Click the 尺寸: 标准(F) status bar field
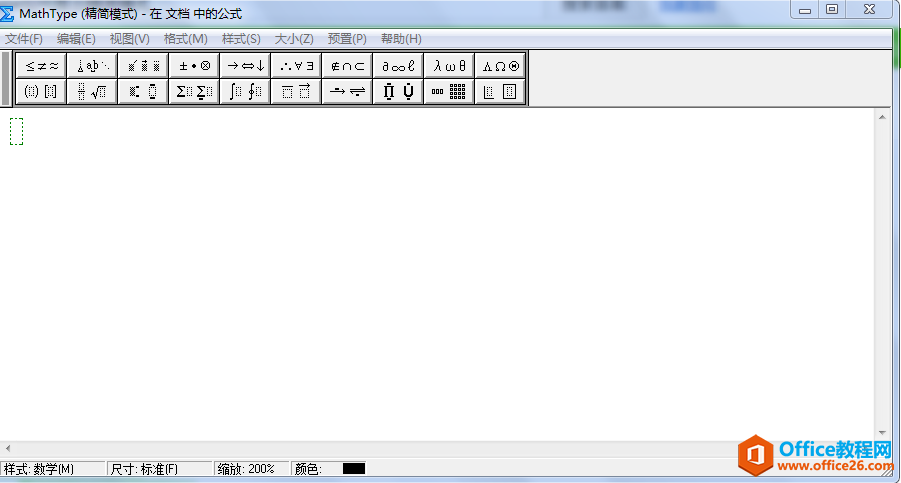This screenshot has width=901, height=483. pos(160,469)
